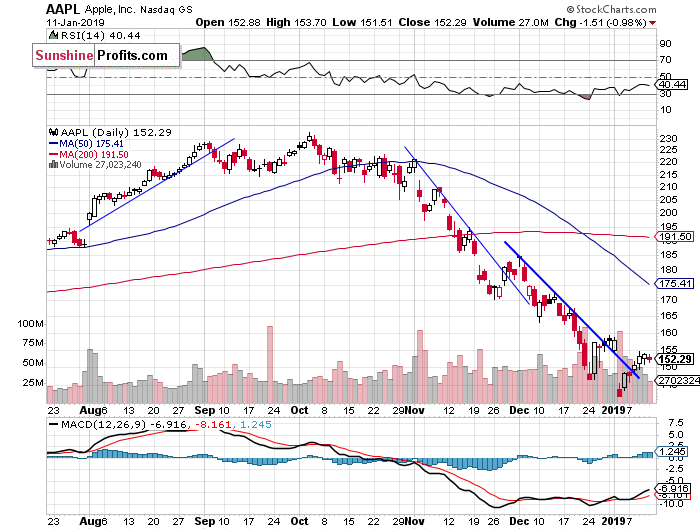Click the 'Open 152.88' value
Screen dimensions: 700x530
click(228, 22)
